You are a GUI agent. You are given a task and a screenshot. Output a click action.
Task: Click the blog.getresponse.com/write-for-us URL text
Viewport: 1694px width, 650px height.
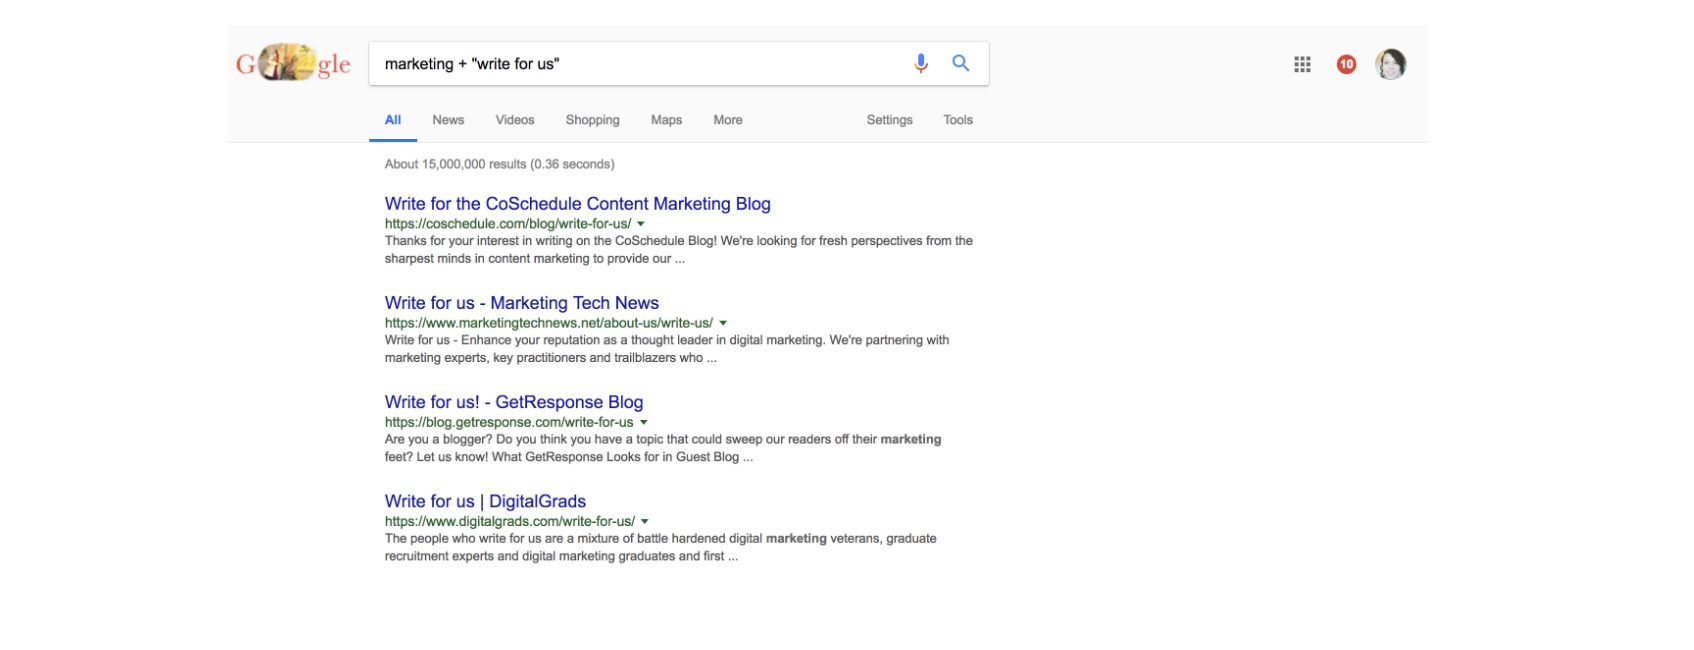pyautogui.click(x=509, y=422)
